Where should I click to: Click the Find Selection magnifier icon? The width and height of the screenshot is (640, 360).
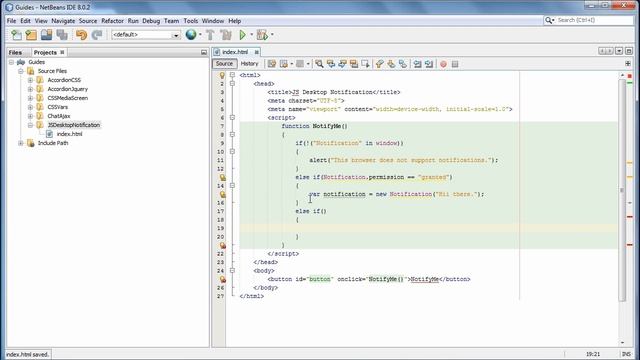tap(319, 64)
